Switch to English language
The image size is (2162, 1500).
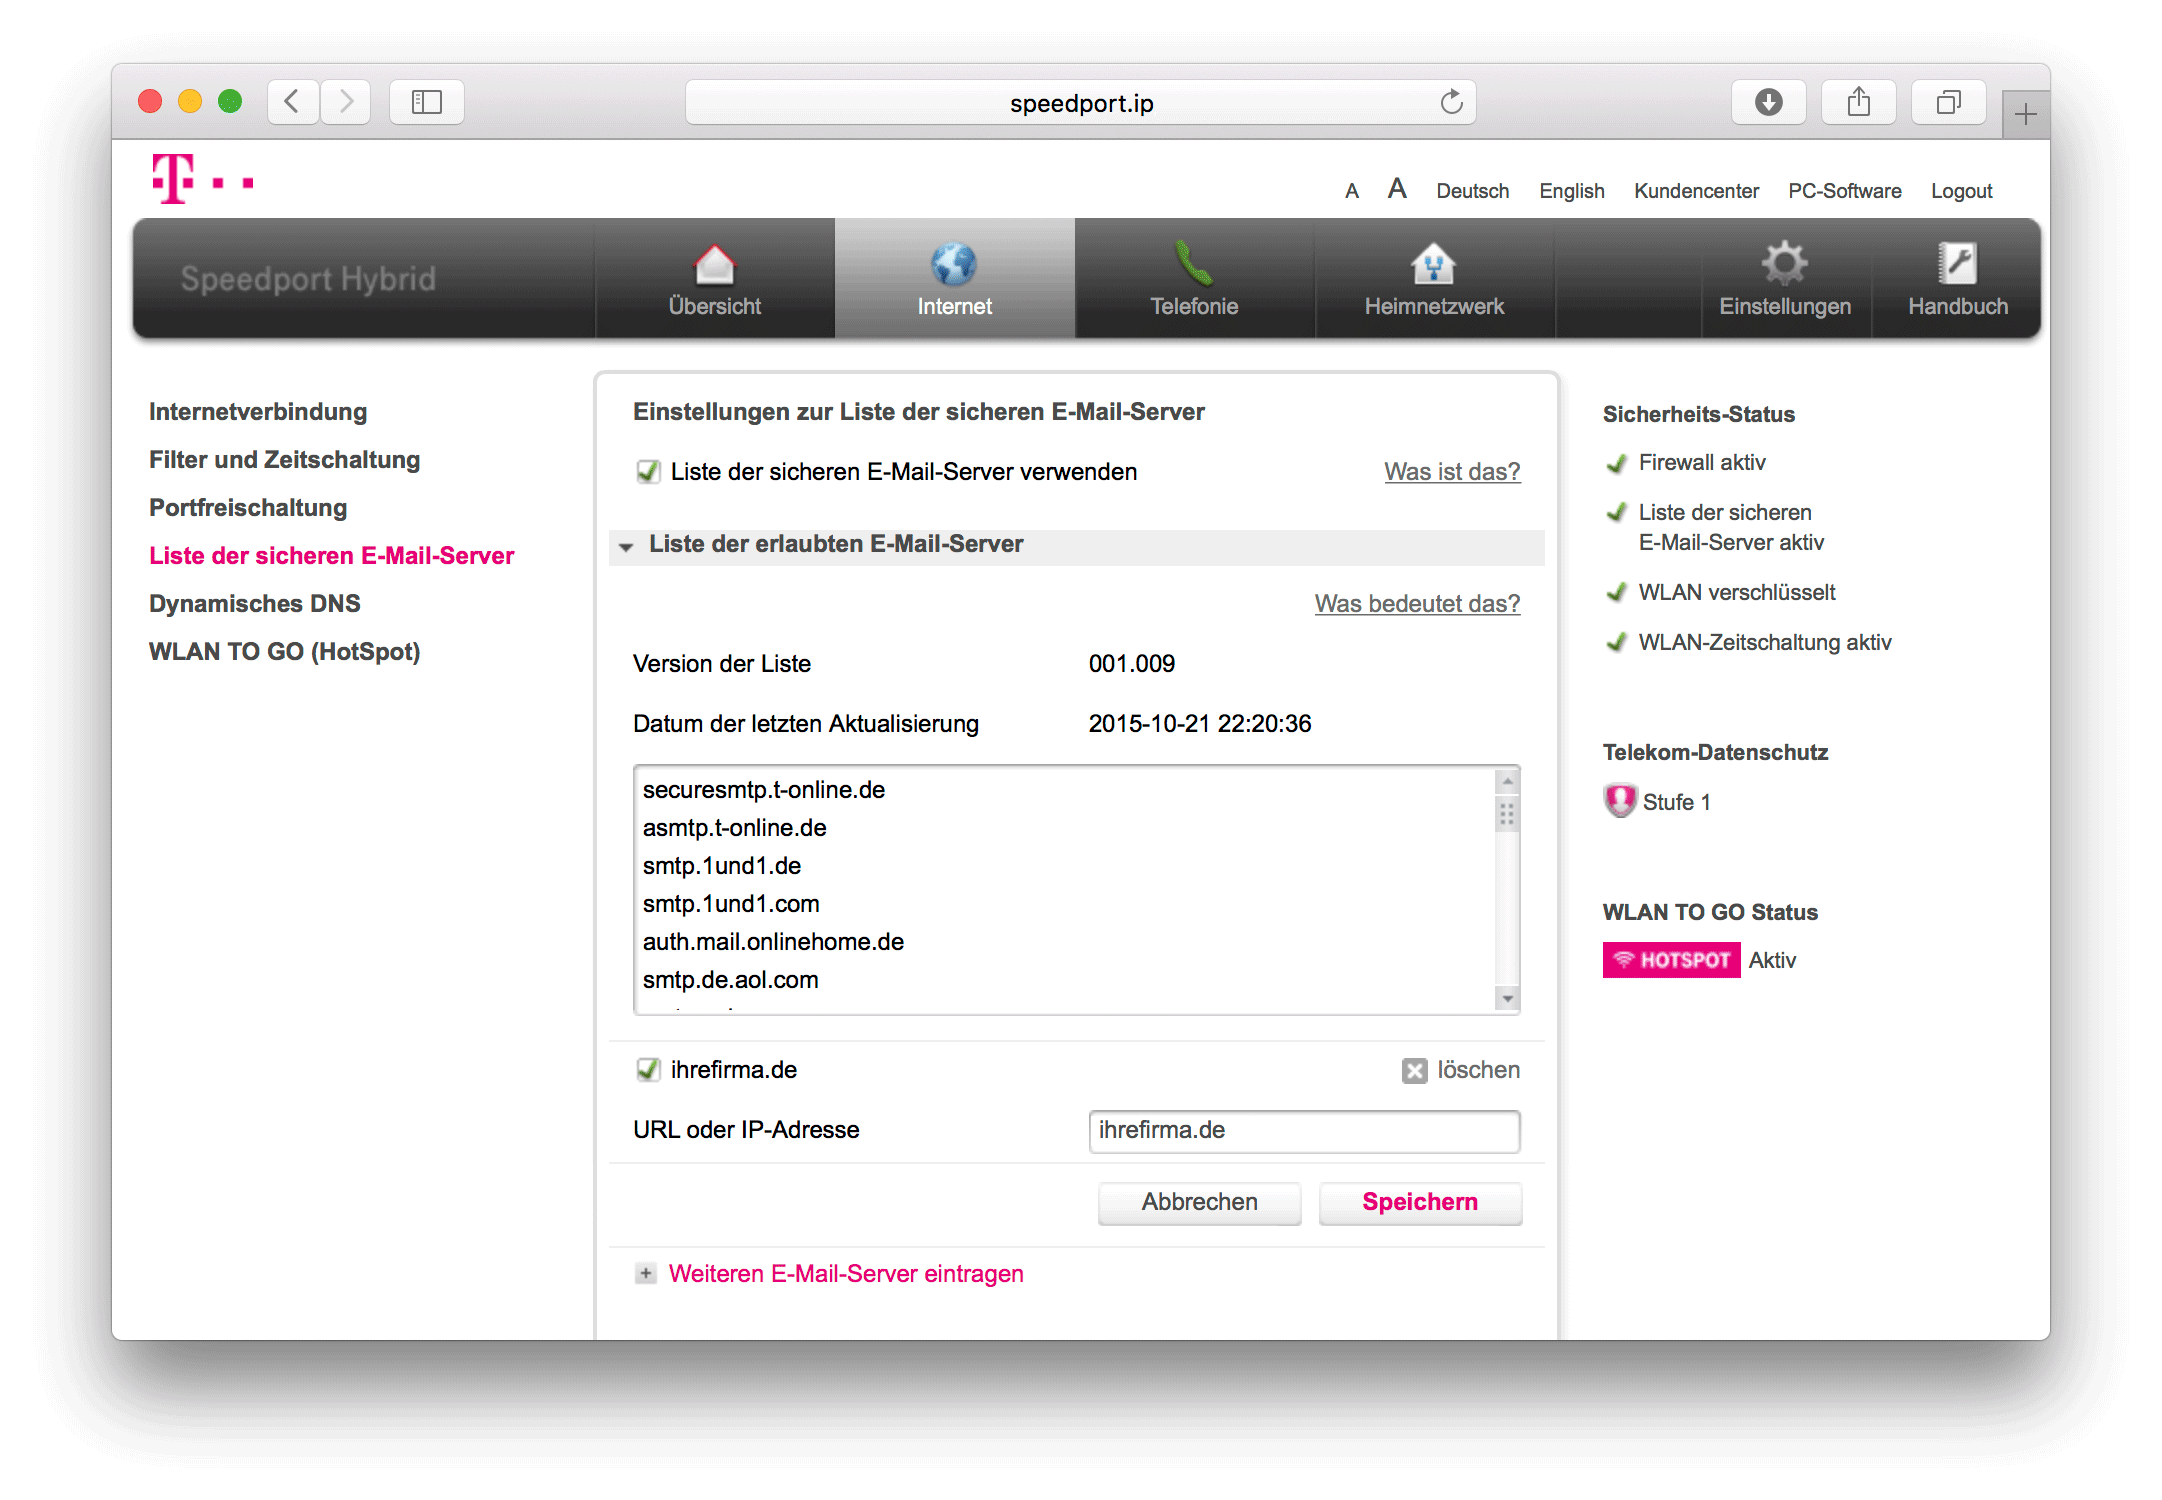[1571, 190]
